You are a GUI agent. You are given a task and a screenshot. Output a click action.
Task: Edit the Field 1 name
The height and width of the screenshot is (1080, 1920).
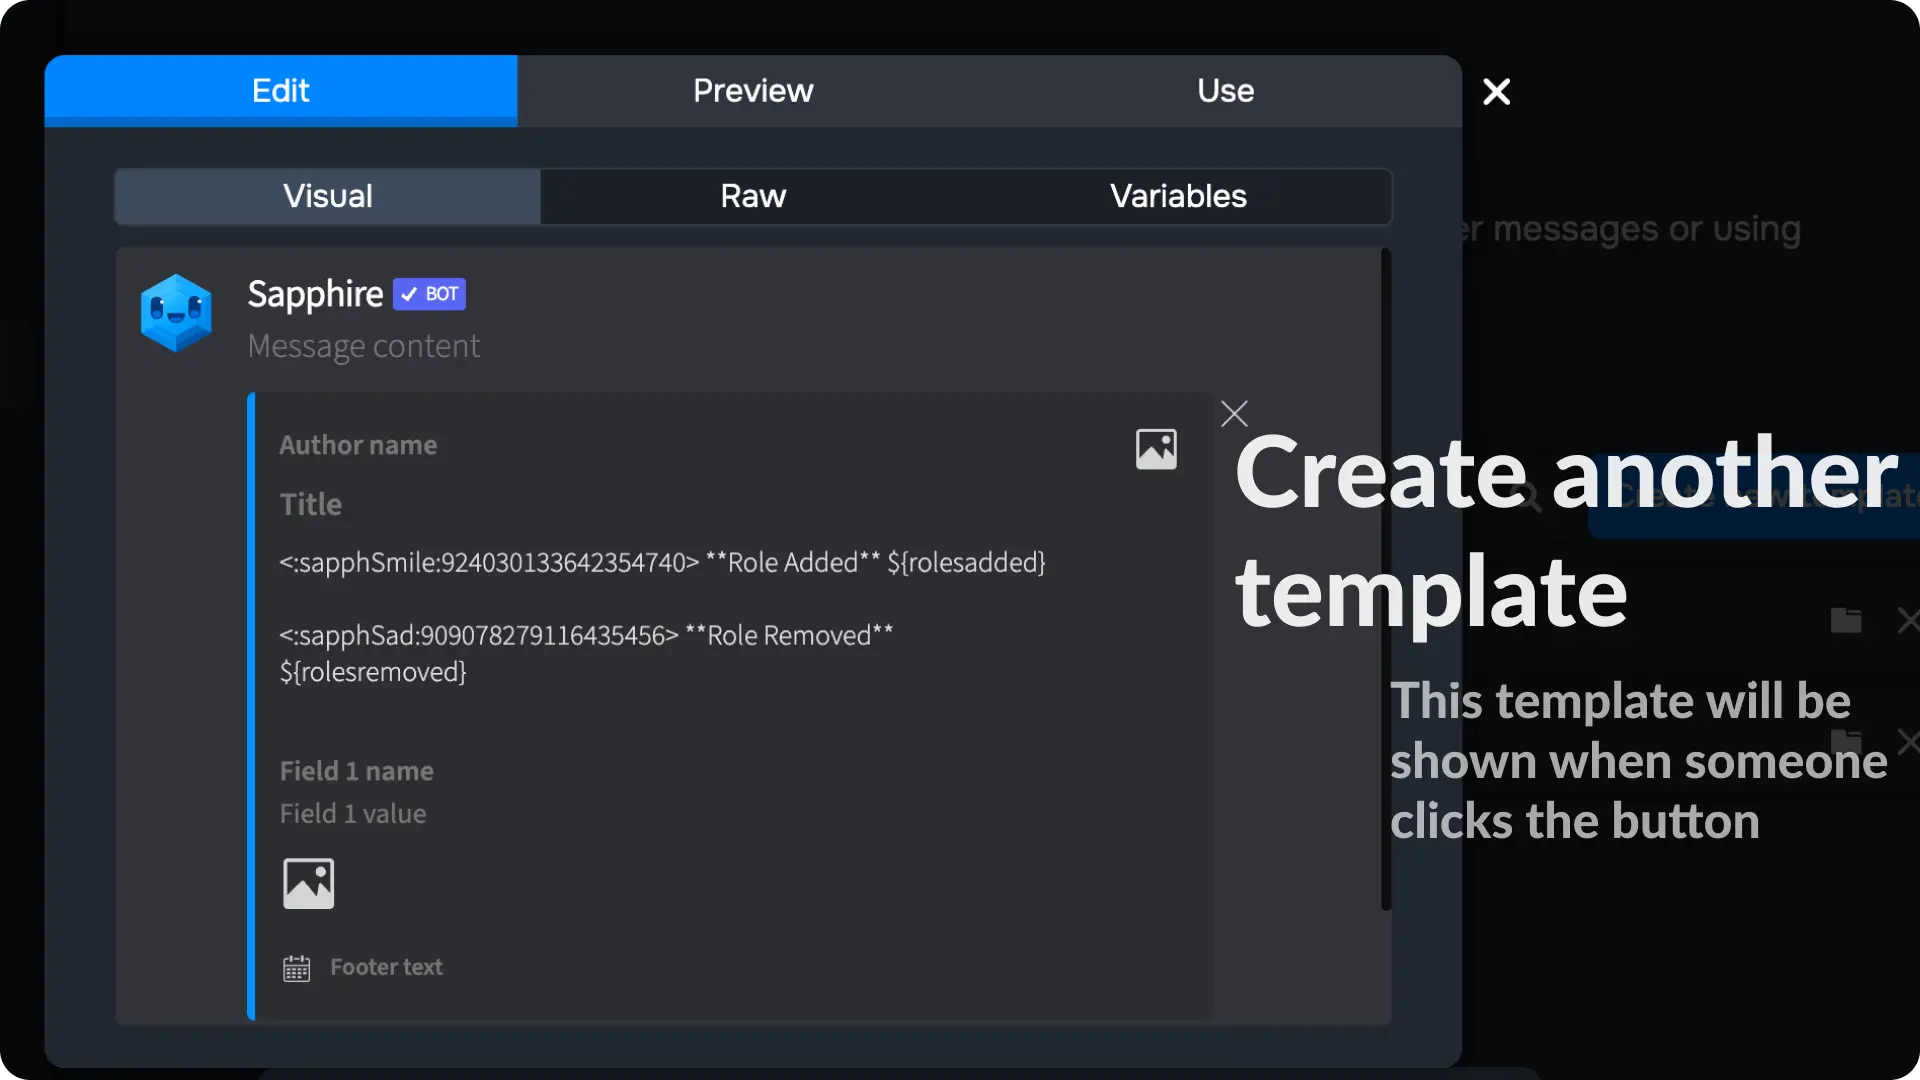point(356,771)
